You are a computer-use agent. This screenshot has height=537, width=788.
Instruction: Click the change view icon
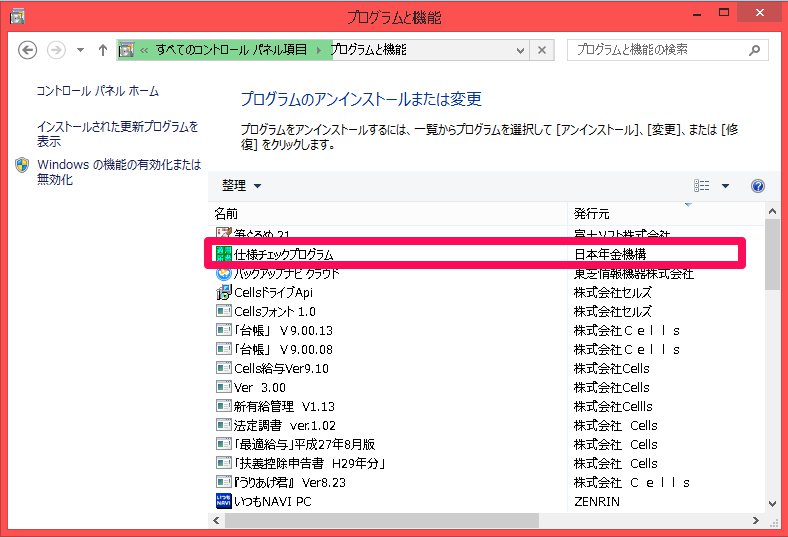[x=702, y=185]
